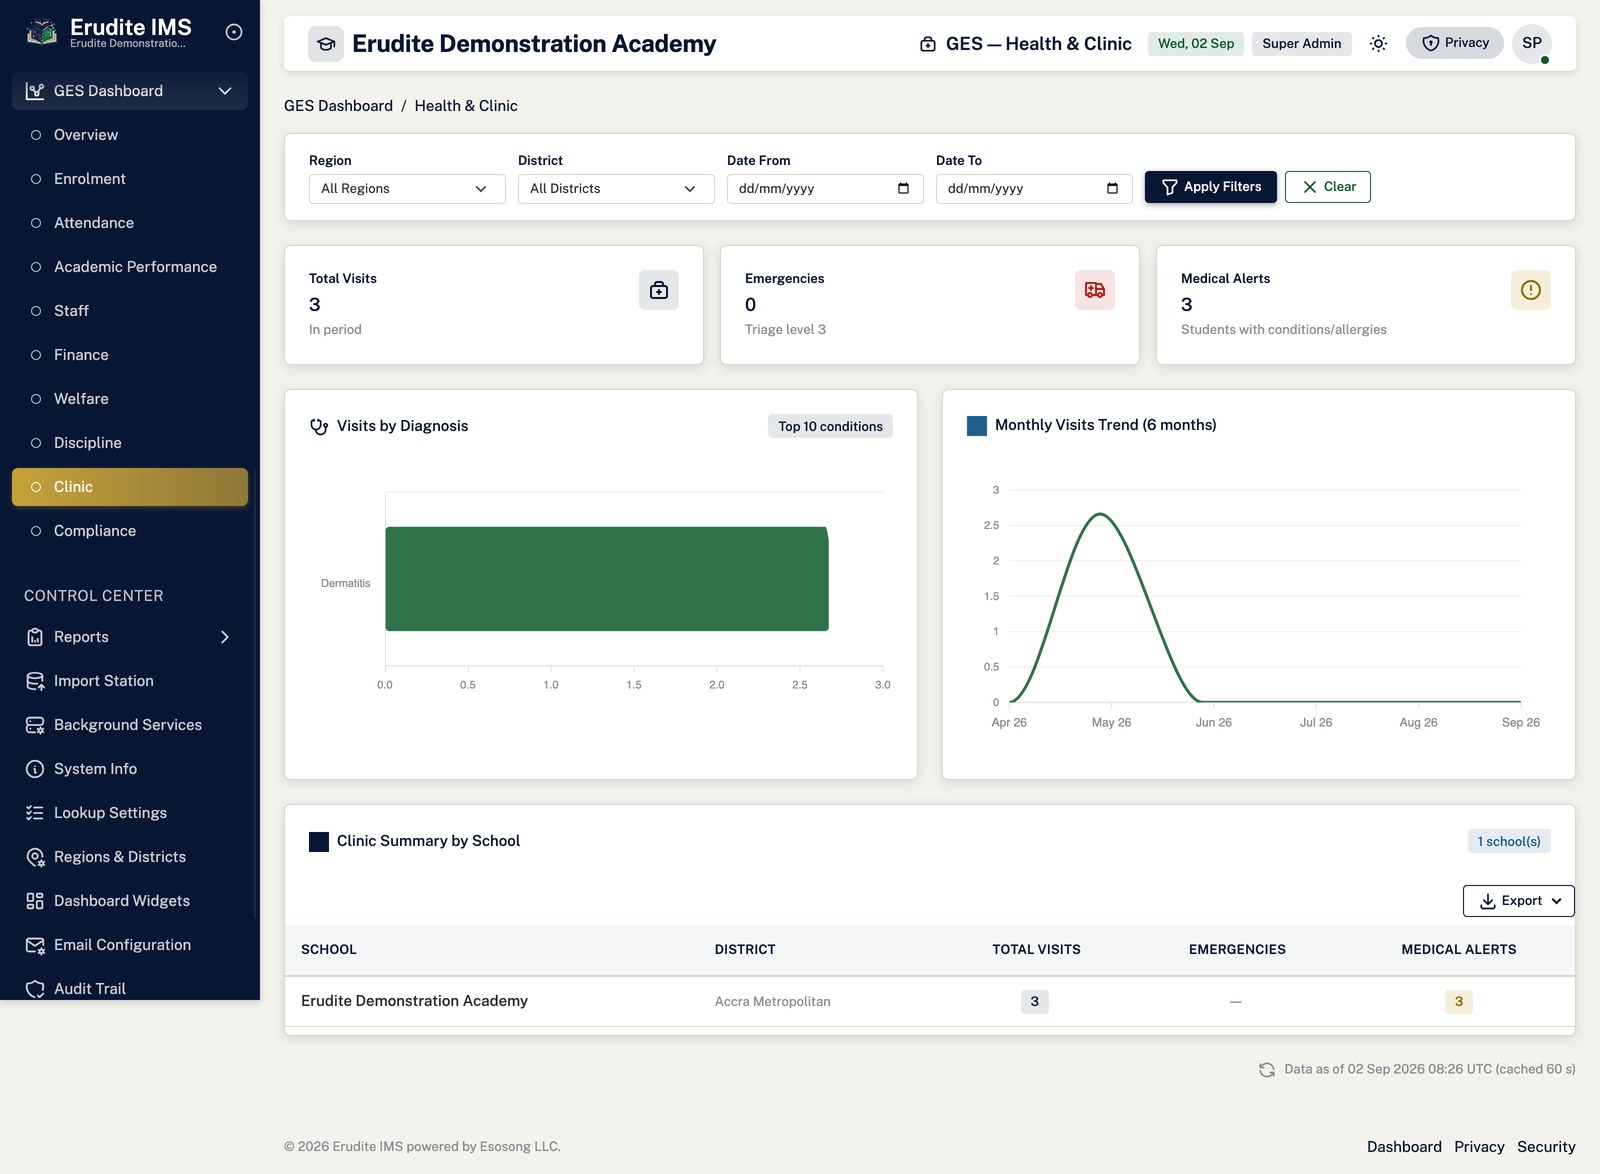1600x1174 pixels.
Task: Click the stethoscope Visits by Diagnosis icon
Action: pos(319,426)
